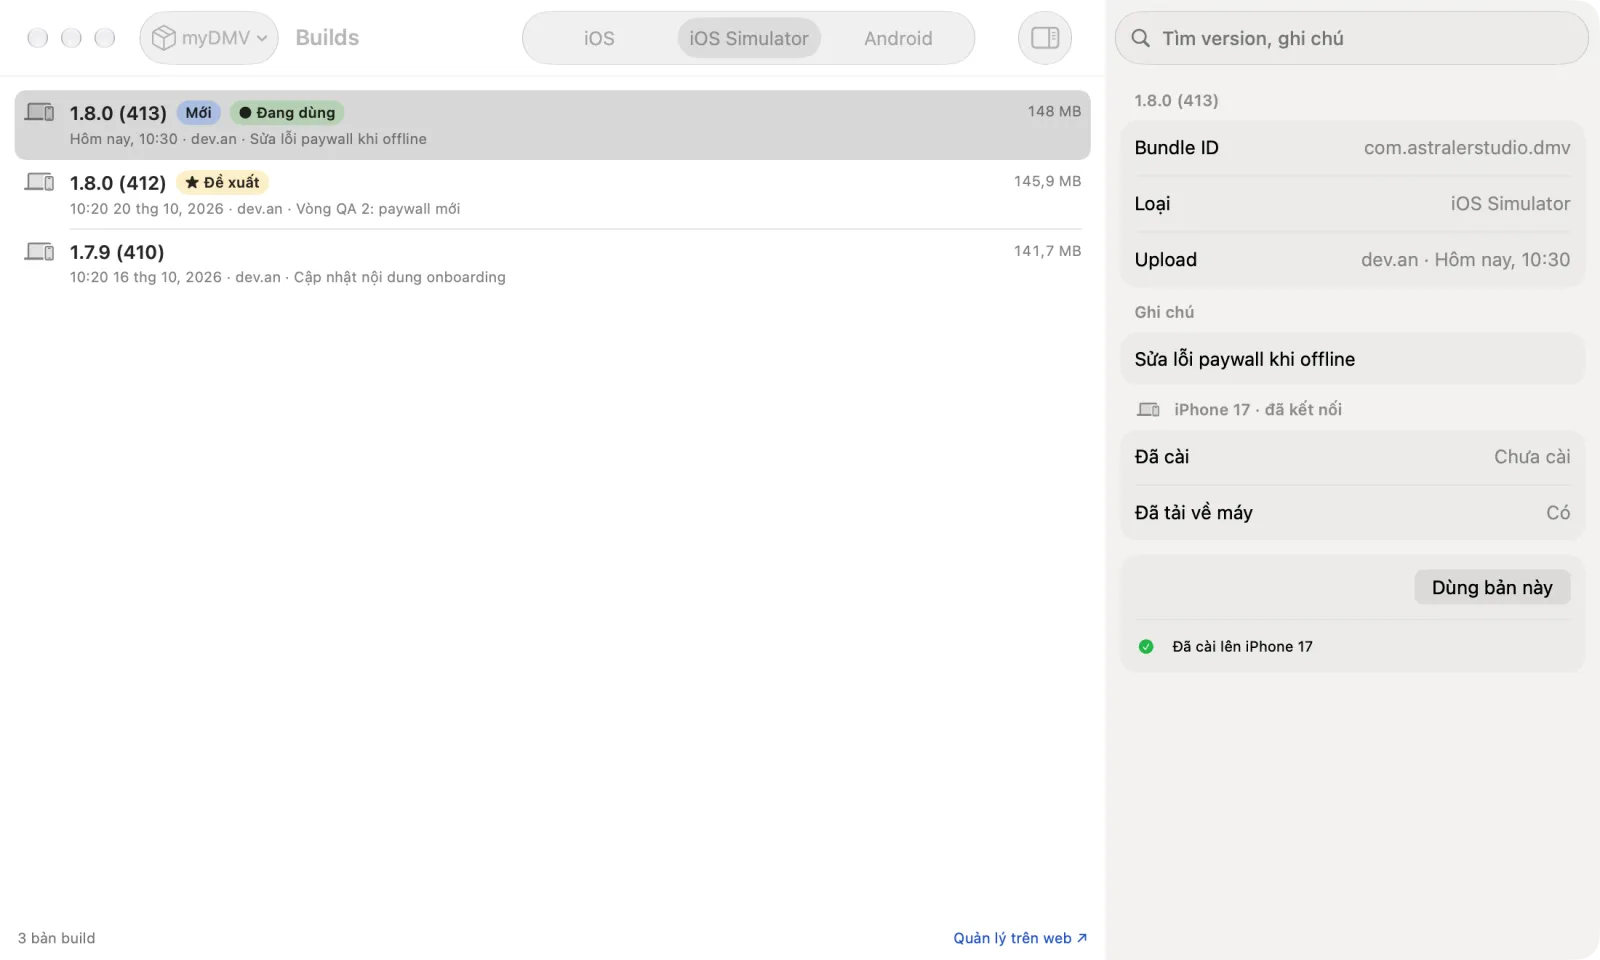
Task: Click the Dùng bản này button
Action: tap(1492, 587)
